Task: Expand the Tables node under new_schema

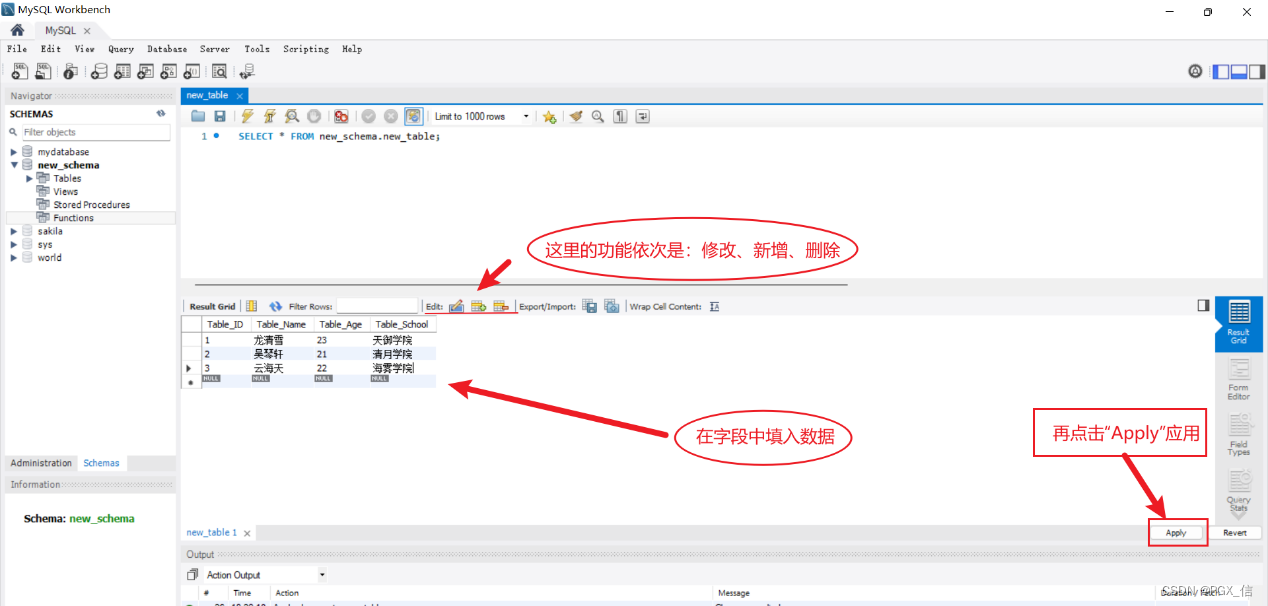Action: click(30, 178)
